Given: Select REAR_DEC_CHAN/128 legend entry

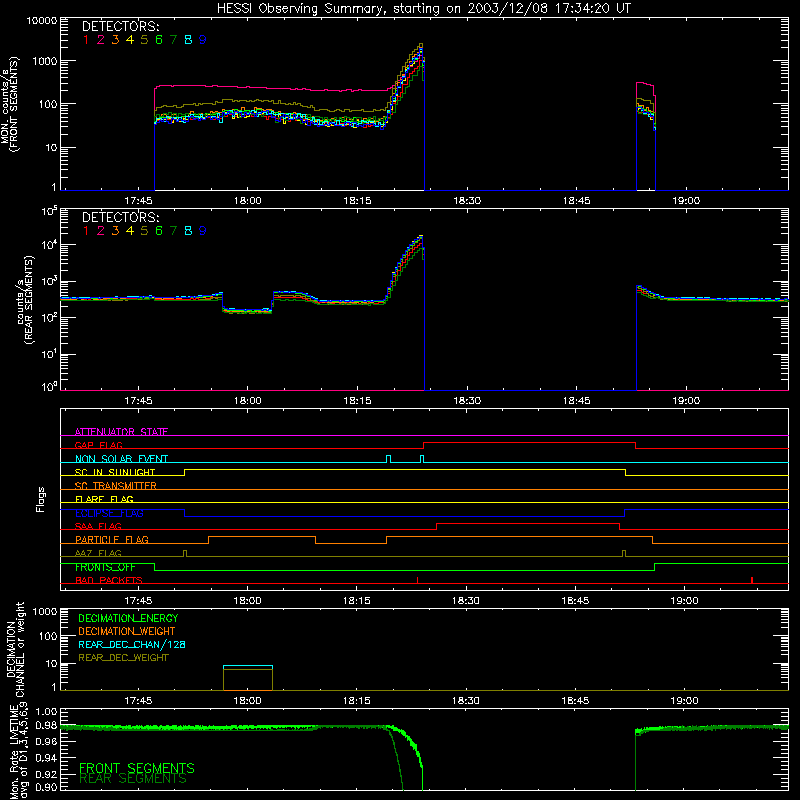Looking at the screenshot, I should tap(132, 644).
